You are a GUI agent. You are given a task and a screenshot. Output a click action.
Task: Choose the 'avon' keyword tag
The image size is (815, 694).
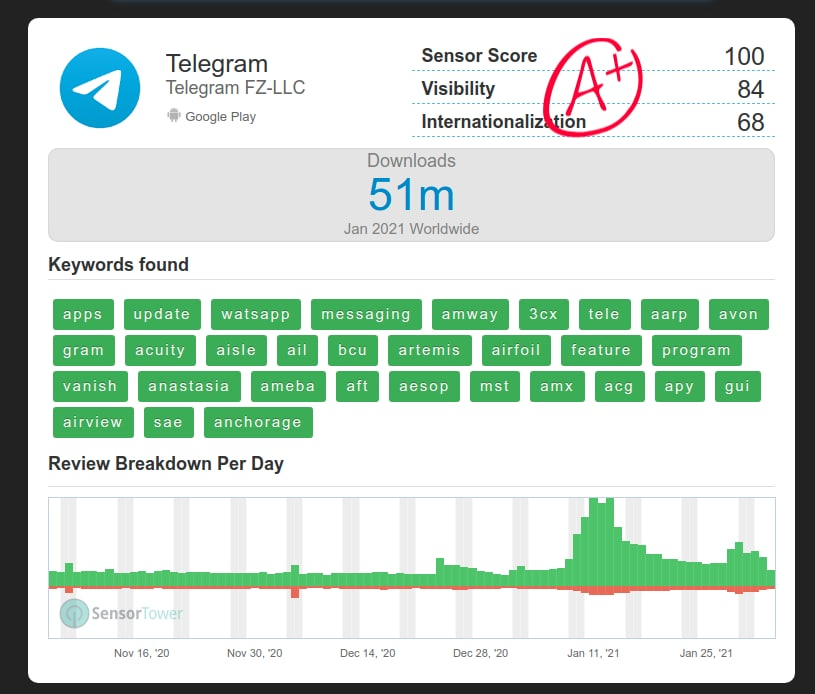(x=739, y=314)
